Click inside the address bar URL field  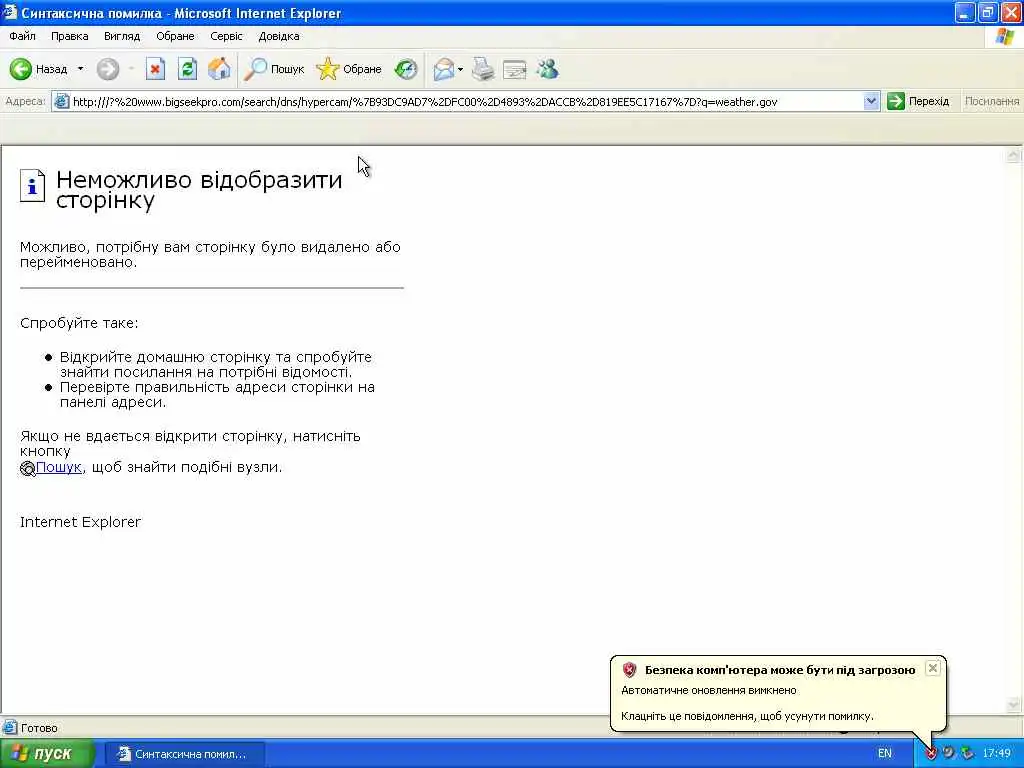click(x=467, y=101)
